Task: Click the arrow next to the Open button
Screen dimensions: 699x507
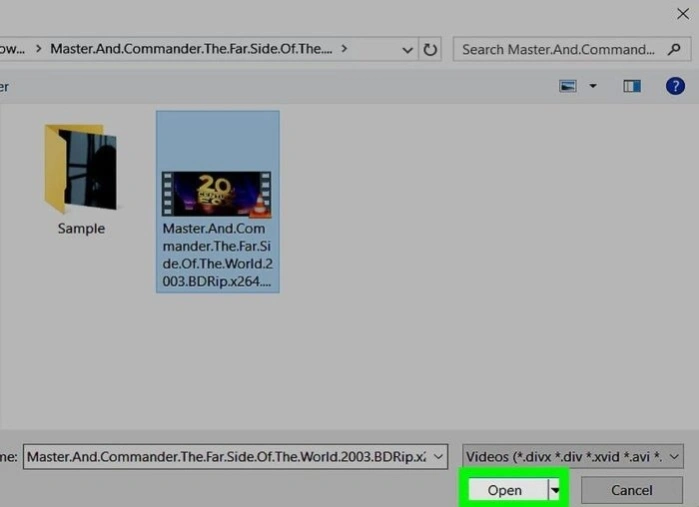Action: pos(555,490)
